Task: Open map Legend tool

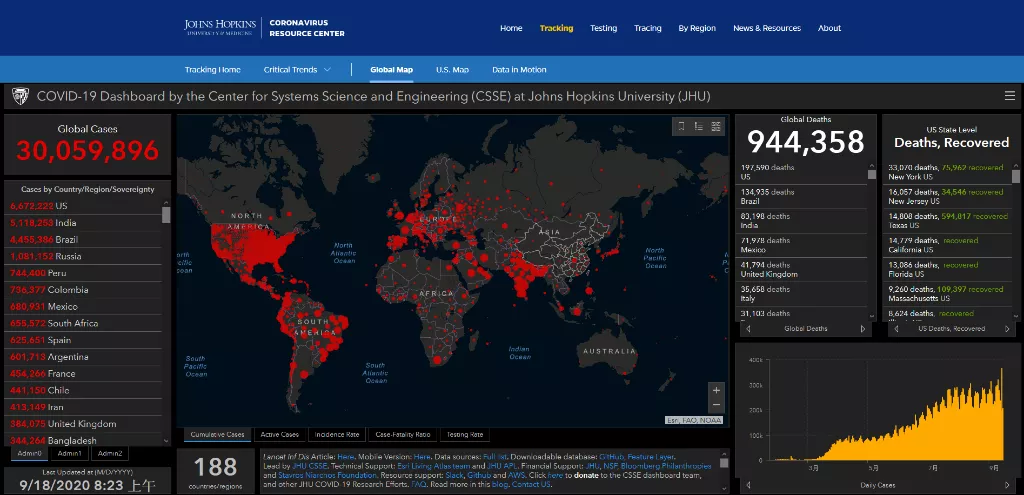Action: tap(699, 127)
